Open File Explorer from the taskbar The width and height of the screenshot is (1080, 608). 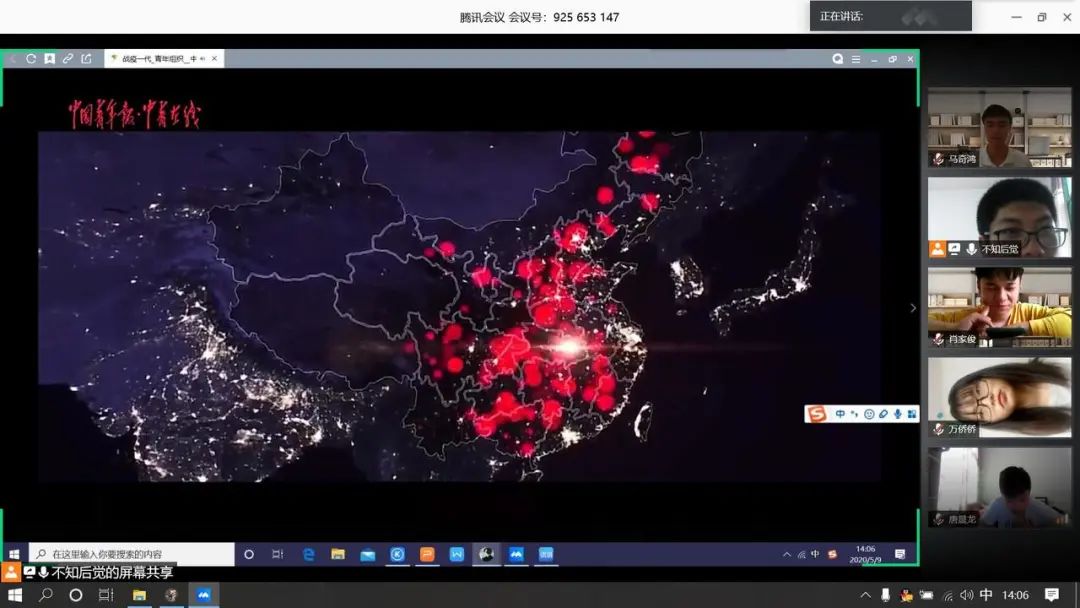coord(139,595)
